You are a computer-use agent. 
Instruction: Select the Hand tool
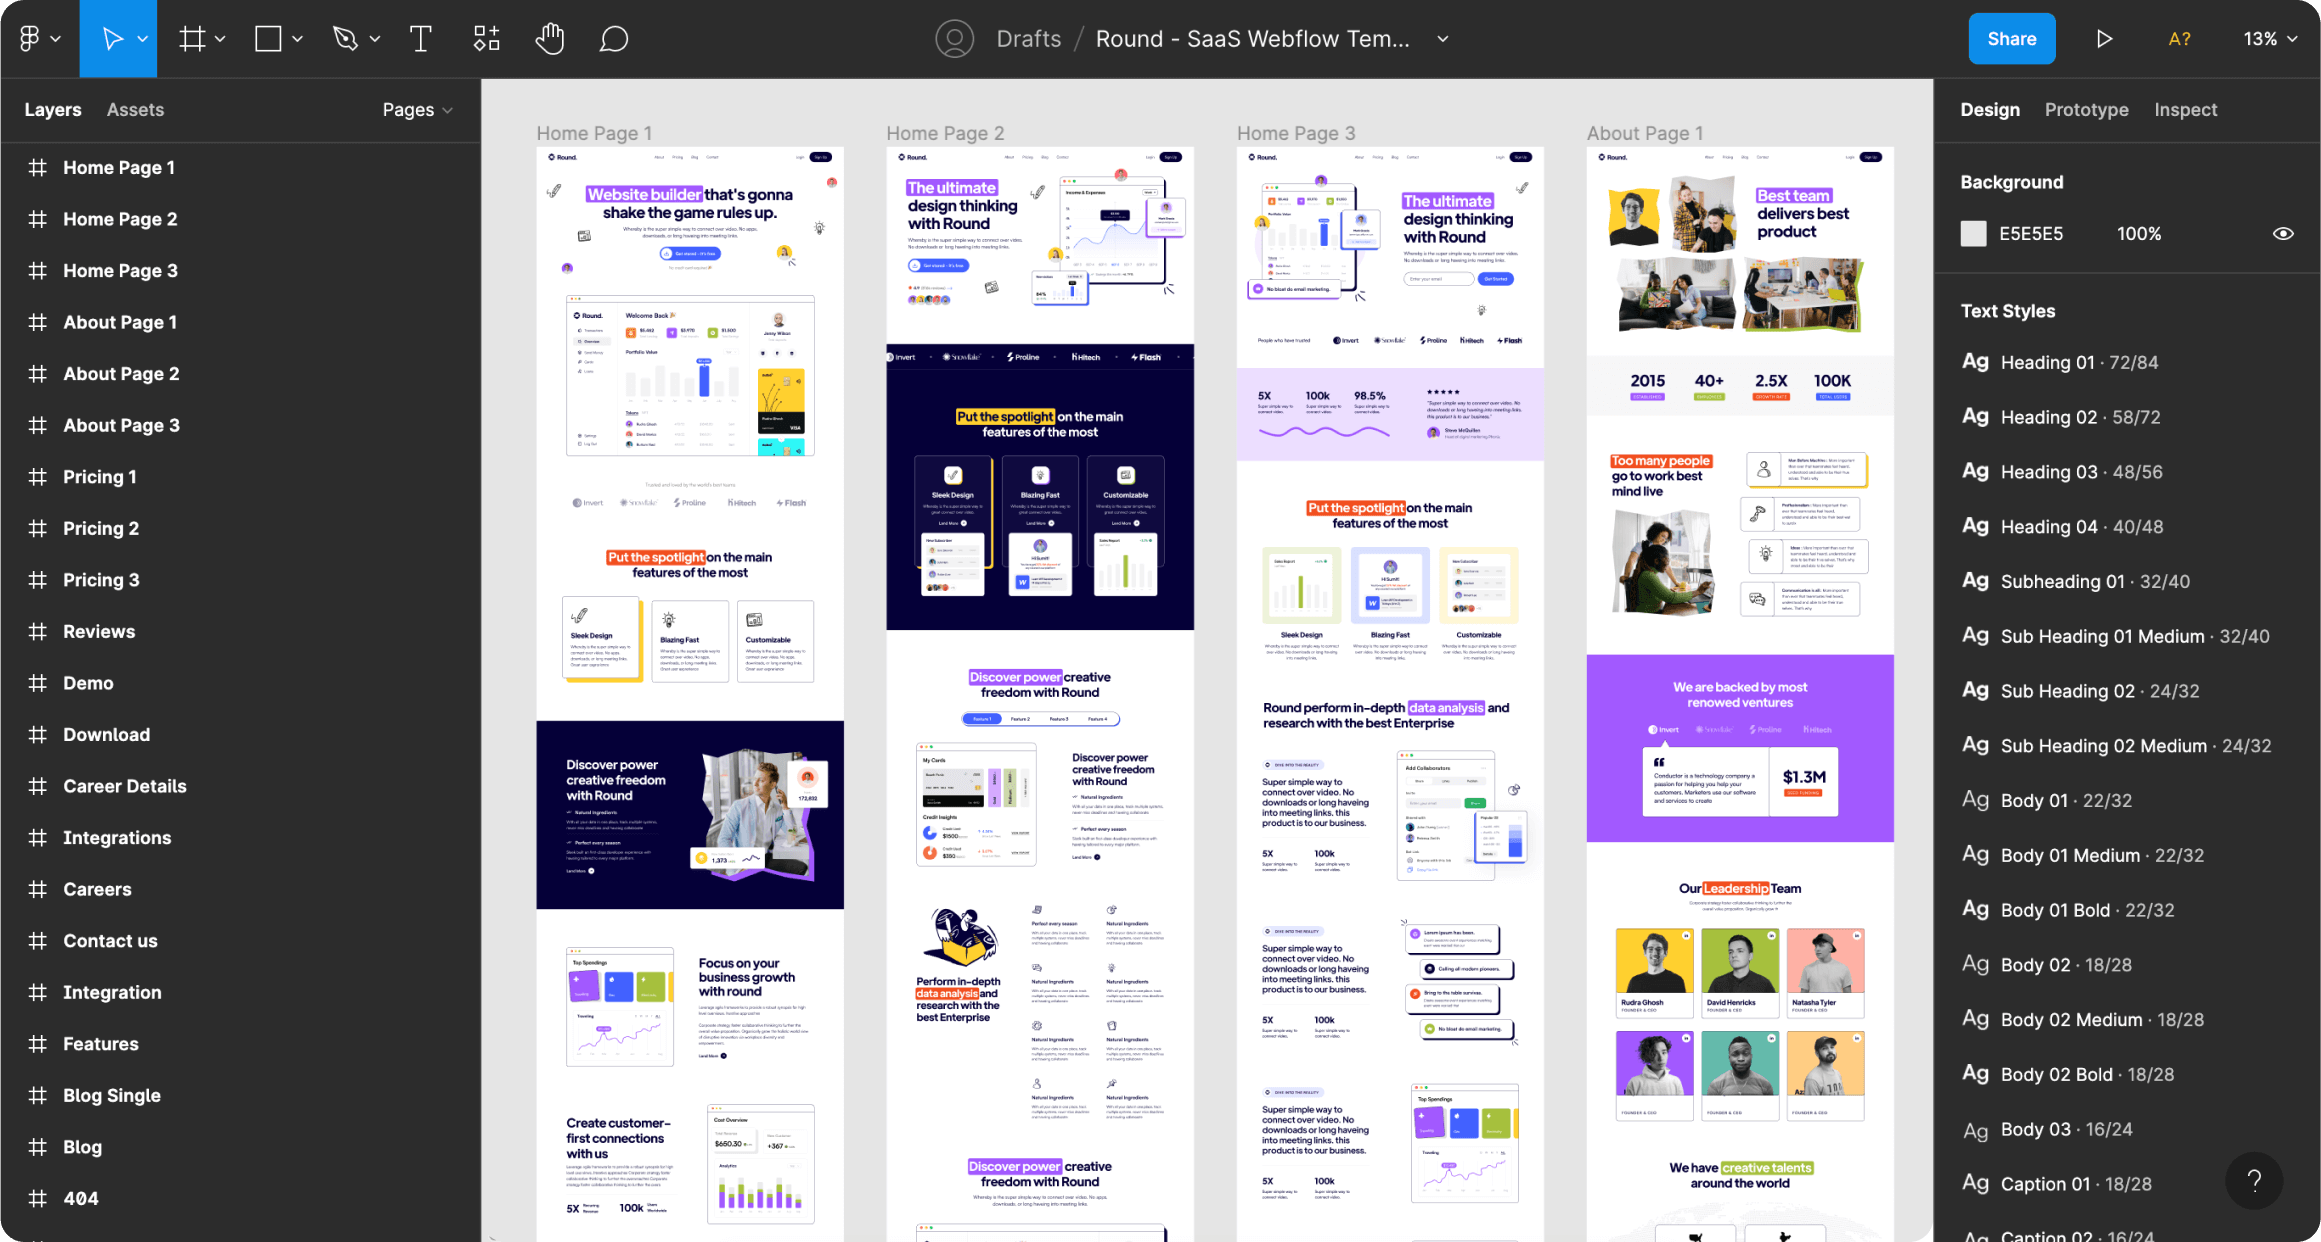click(x=549, y=39)
